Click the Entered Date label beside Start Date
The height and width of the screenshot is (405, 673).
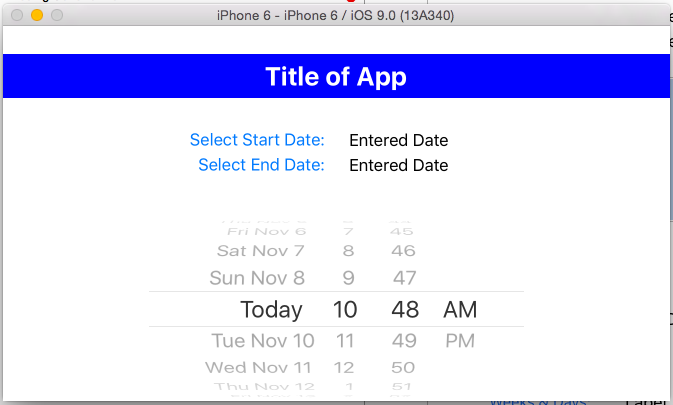pos(398,140)
